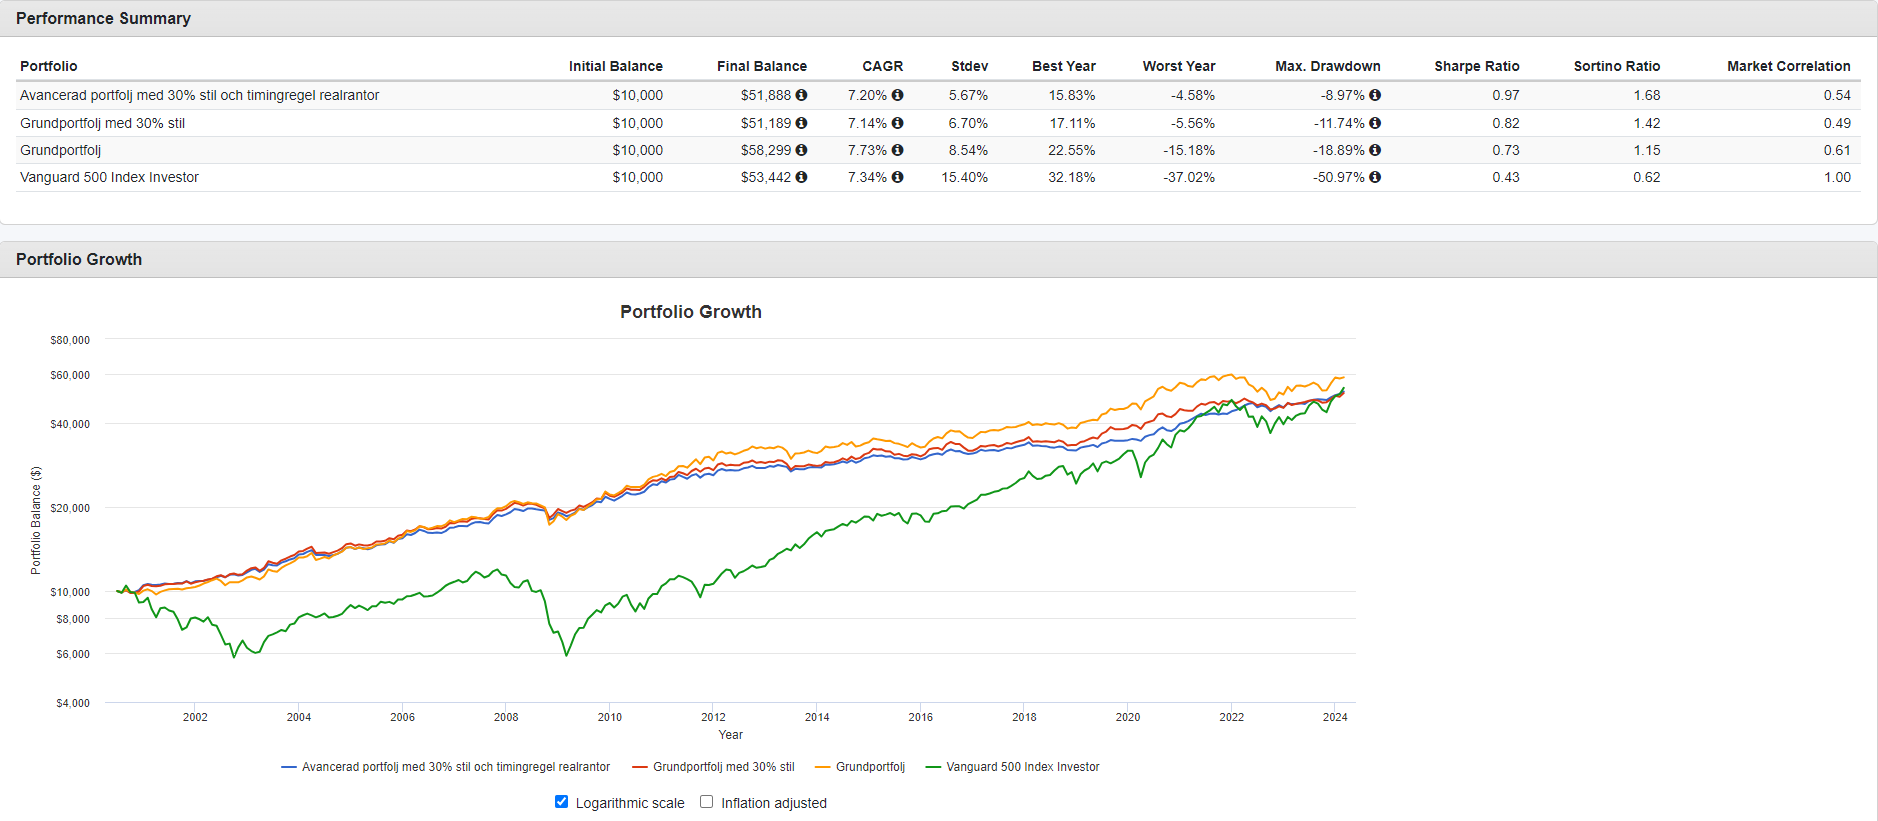Click info icon beside -8.97% max drawdown

[x=1375, y=95]
